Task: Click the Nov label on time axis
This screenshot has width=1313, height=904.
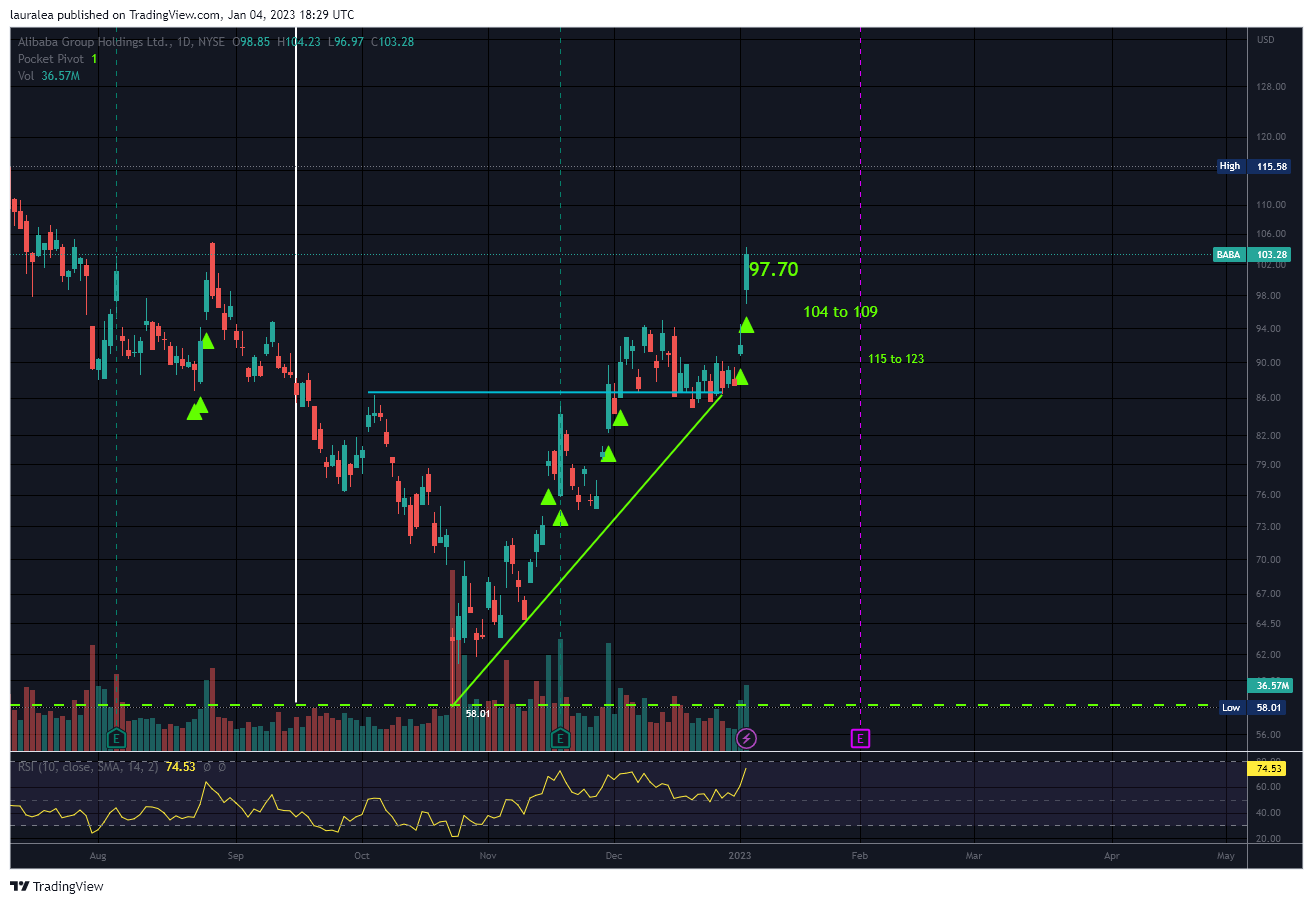Action: [488, 856]
